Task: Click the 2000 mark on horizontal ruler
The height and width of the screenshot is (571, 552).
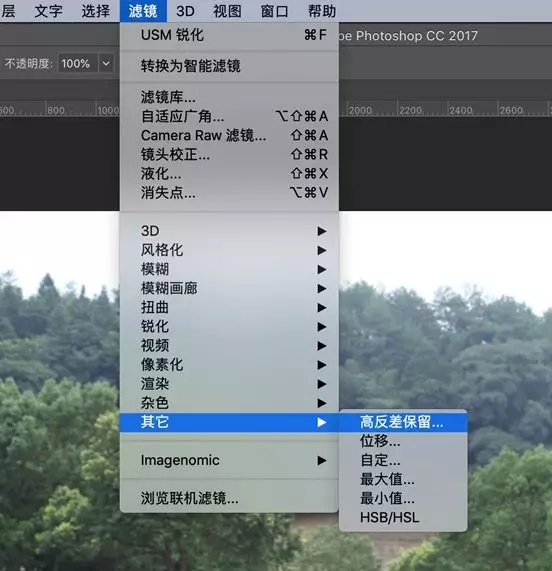Action: tap(360, 110)
